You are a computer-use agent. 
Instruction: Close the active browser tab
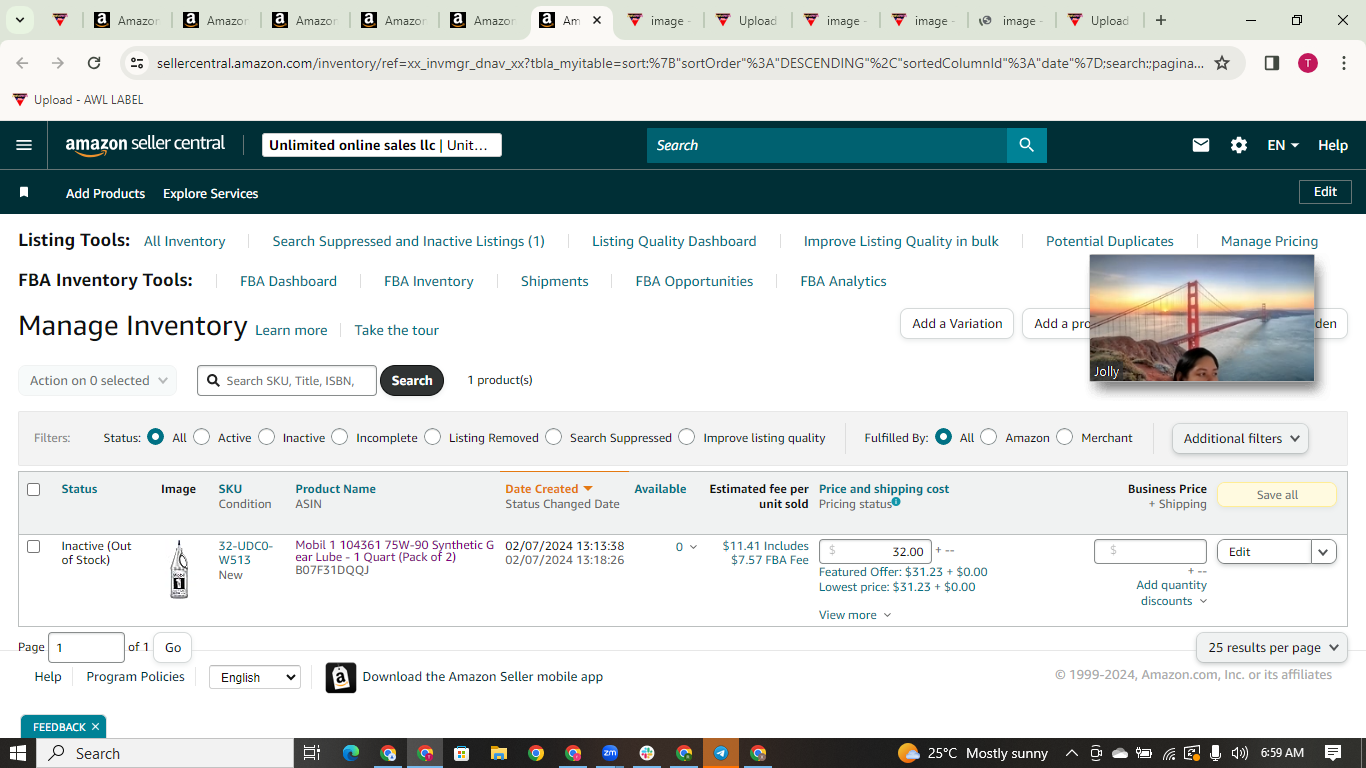tap(597, 20)
